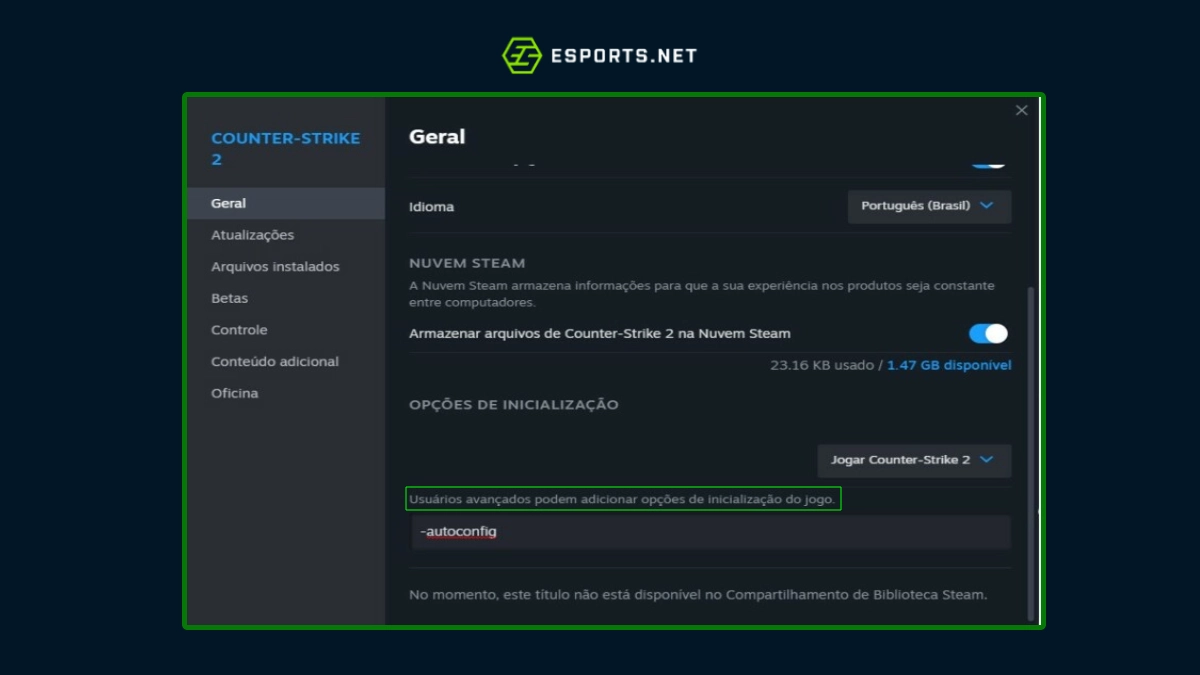Image resolution: width=1200 pixels, height=675 pixels.
Task: Switch to Atualizações in sidebar
Action: coord(252,235)
